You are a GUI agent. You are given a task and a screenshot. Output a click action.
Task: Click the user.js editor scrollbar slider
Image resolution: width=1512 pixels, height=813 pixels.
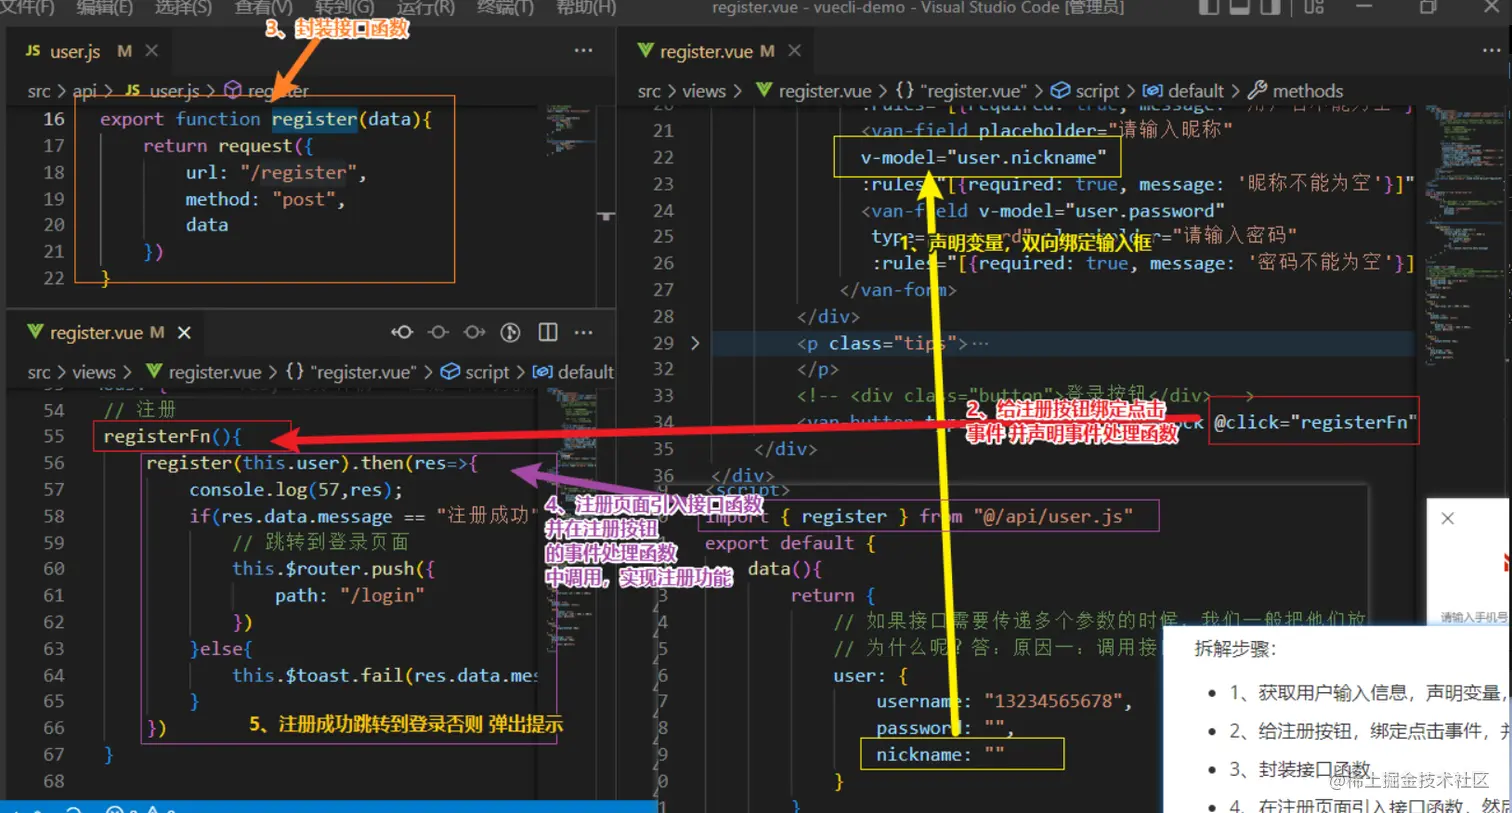pos(606,216)
